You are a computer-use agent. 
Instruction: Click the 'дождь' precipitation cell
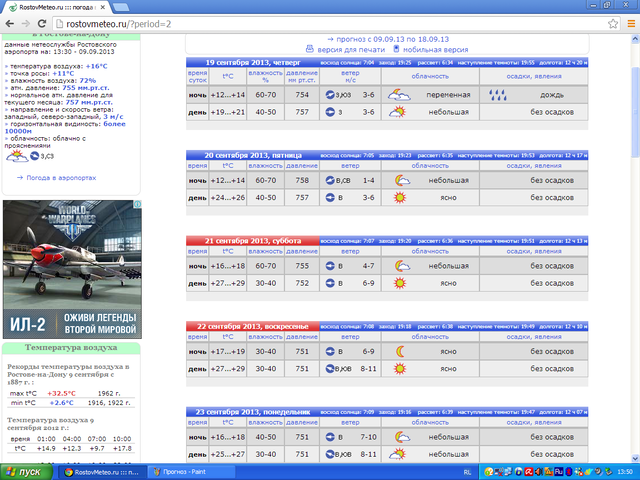coord(552,95)
